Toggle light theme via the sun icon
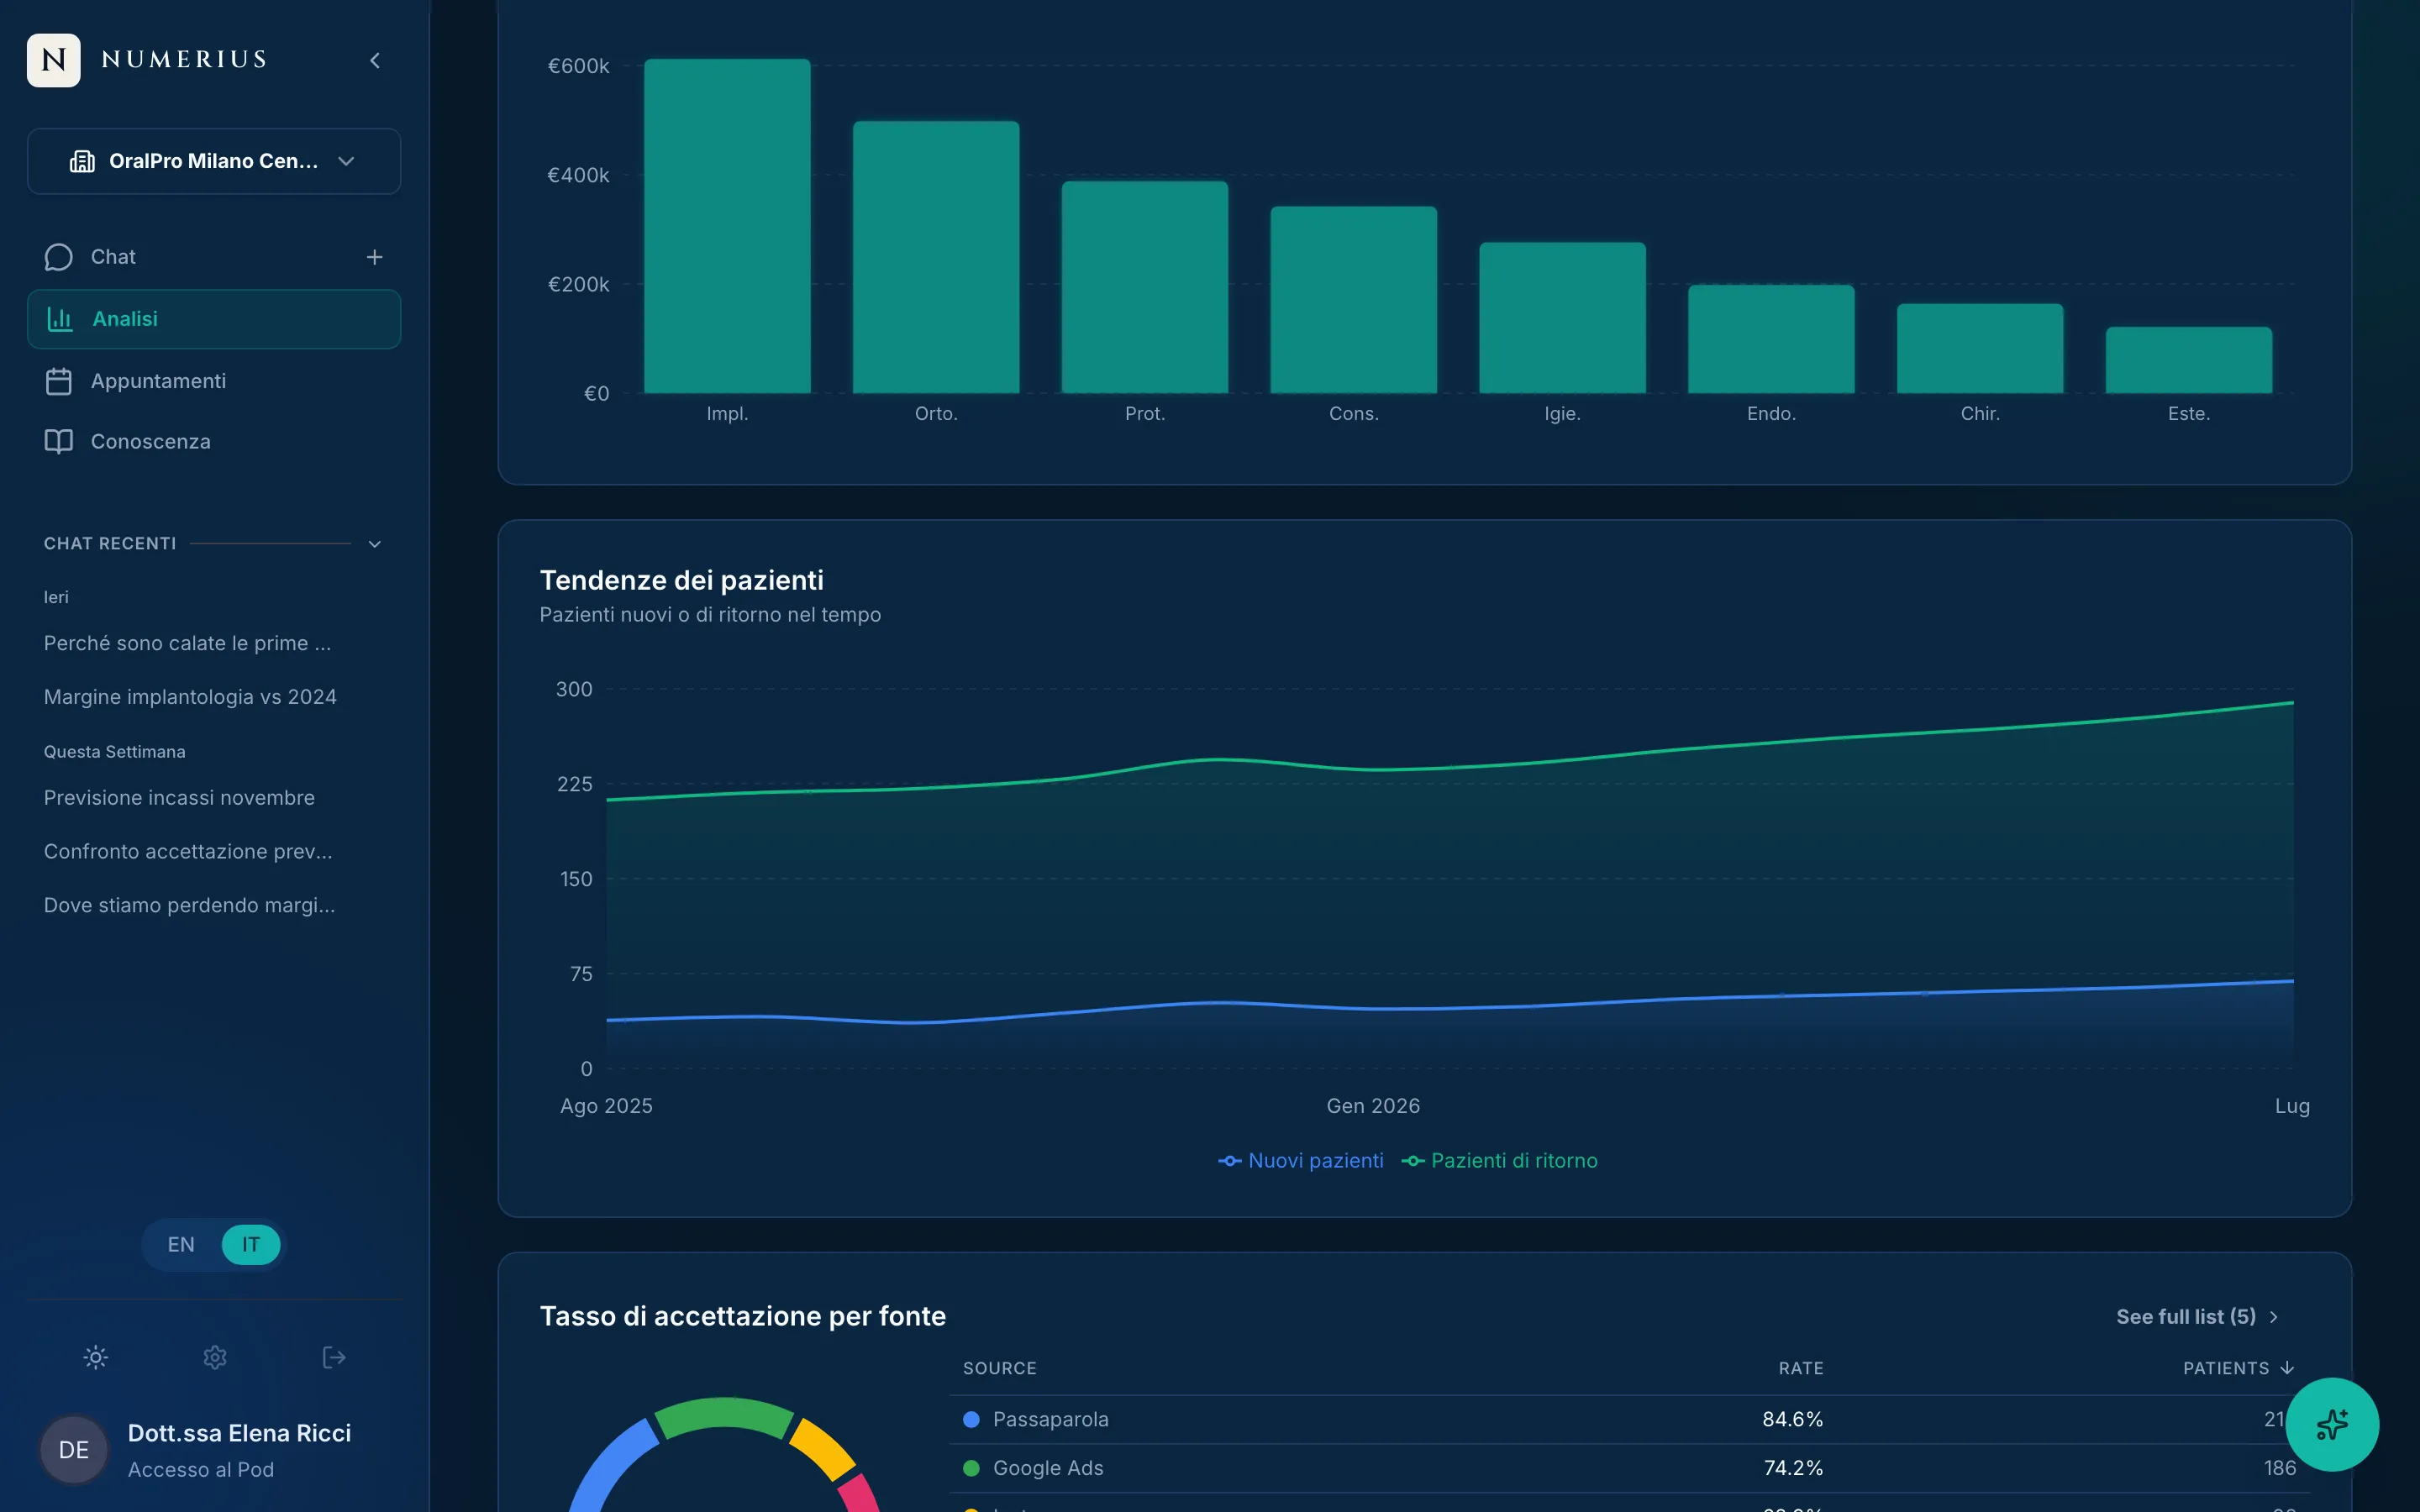This screenshot has height=1512, width=2420. (96, 1357)
